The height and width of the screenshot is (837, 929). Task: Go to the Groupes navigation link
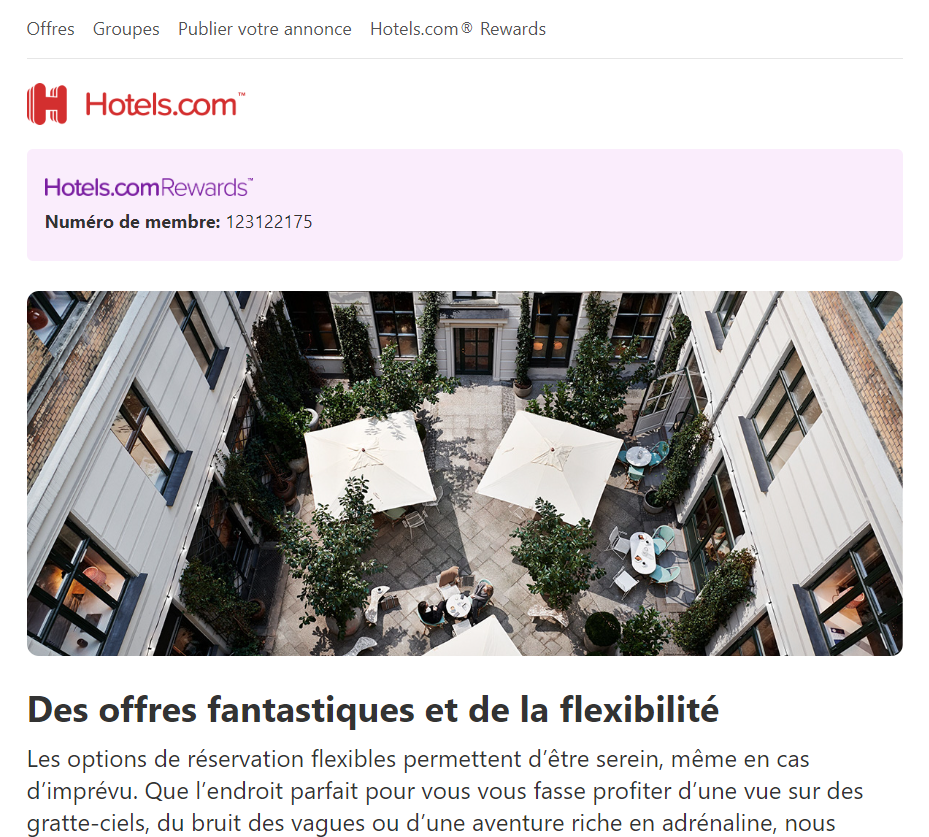pos(126,29)
